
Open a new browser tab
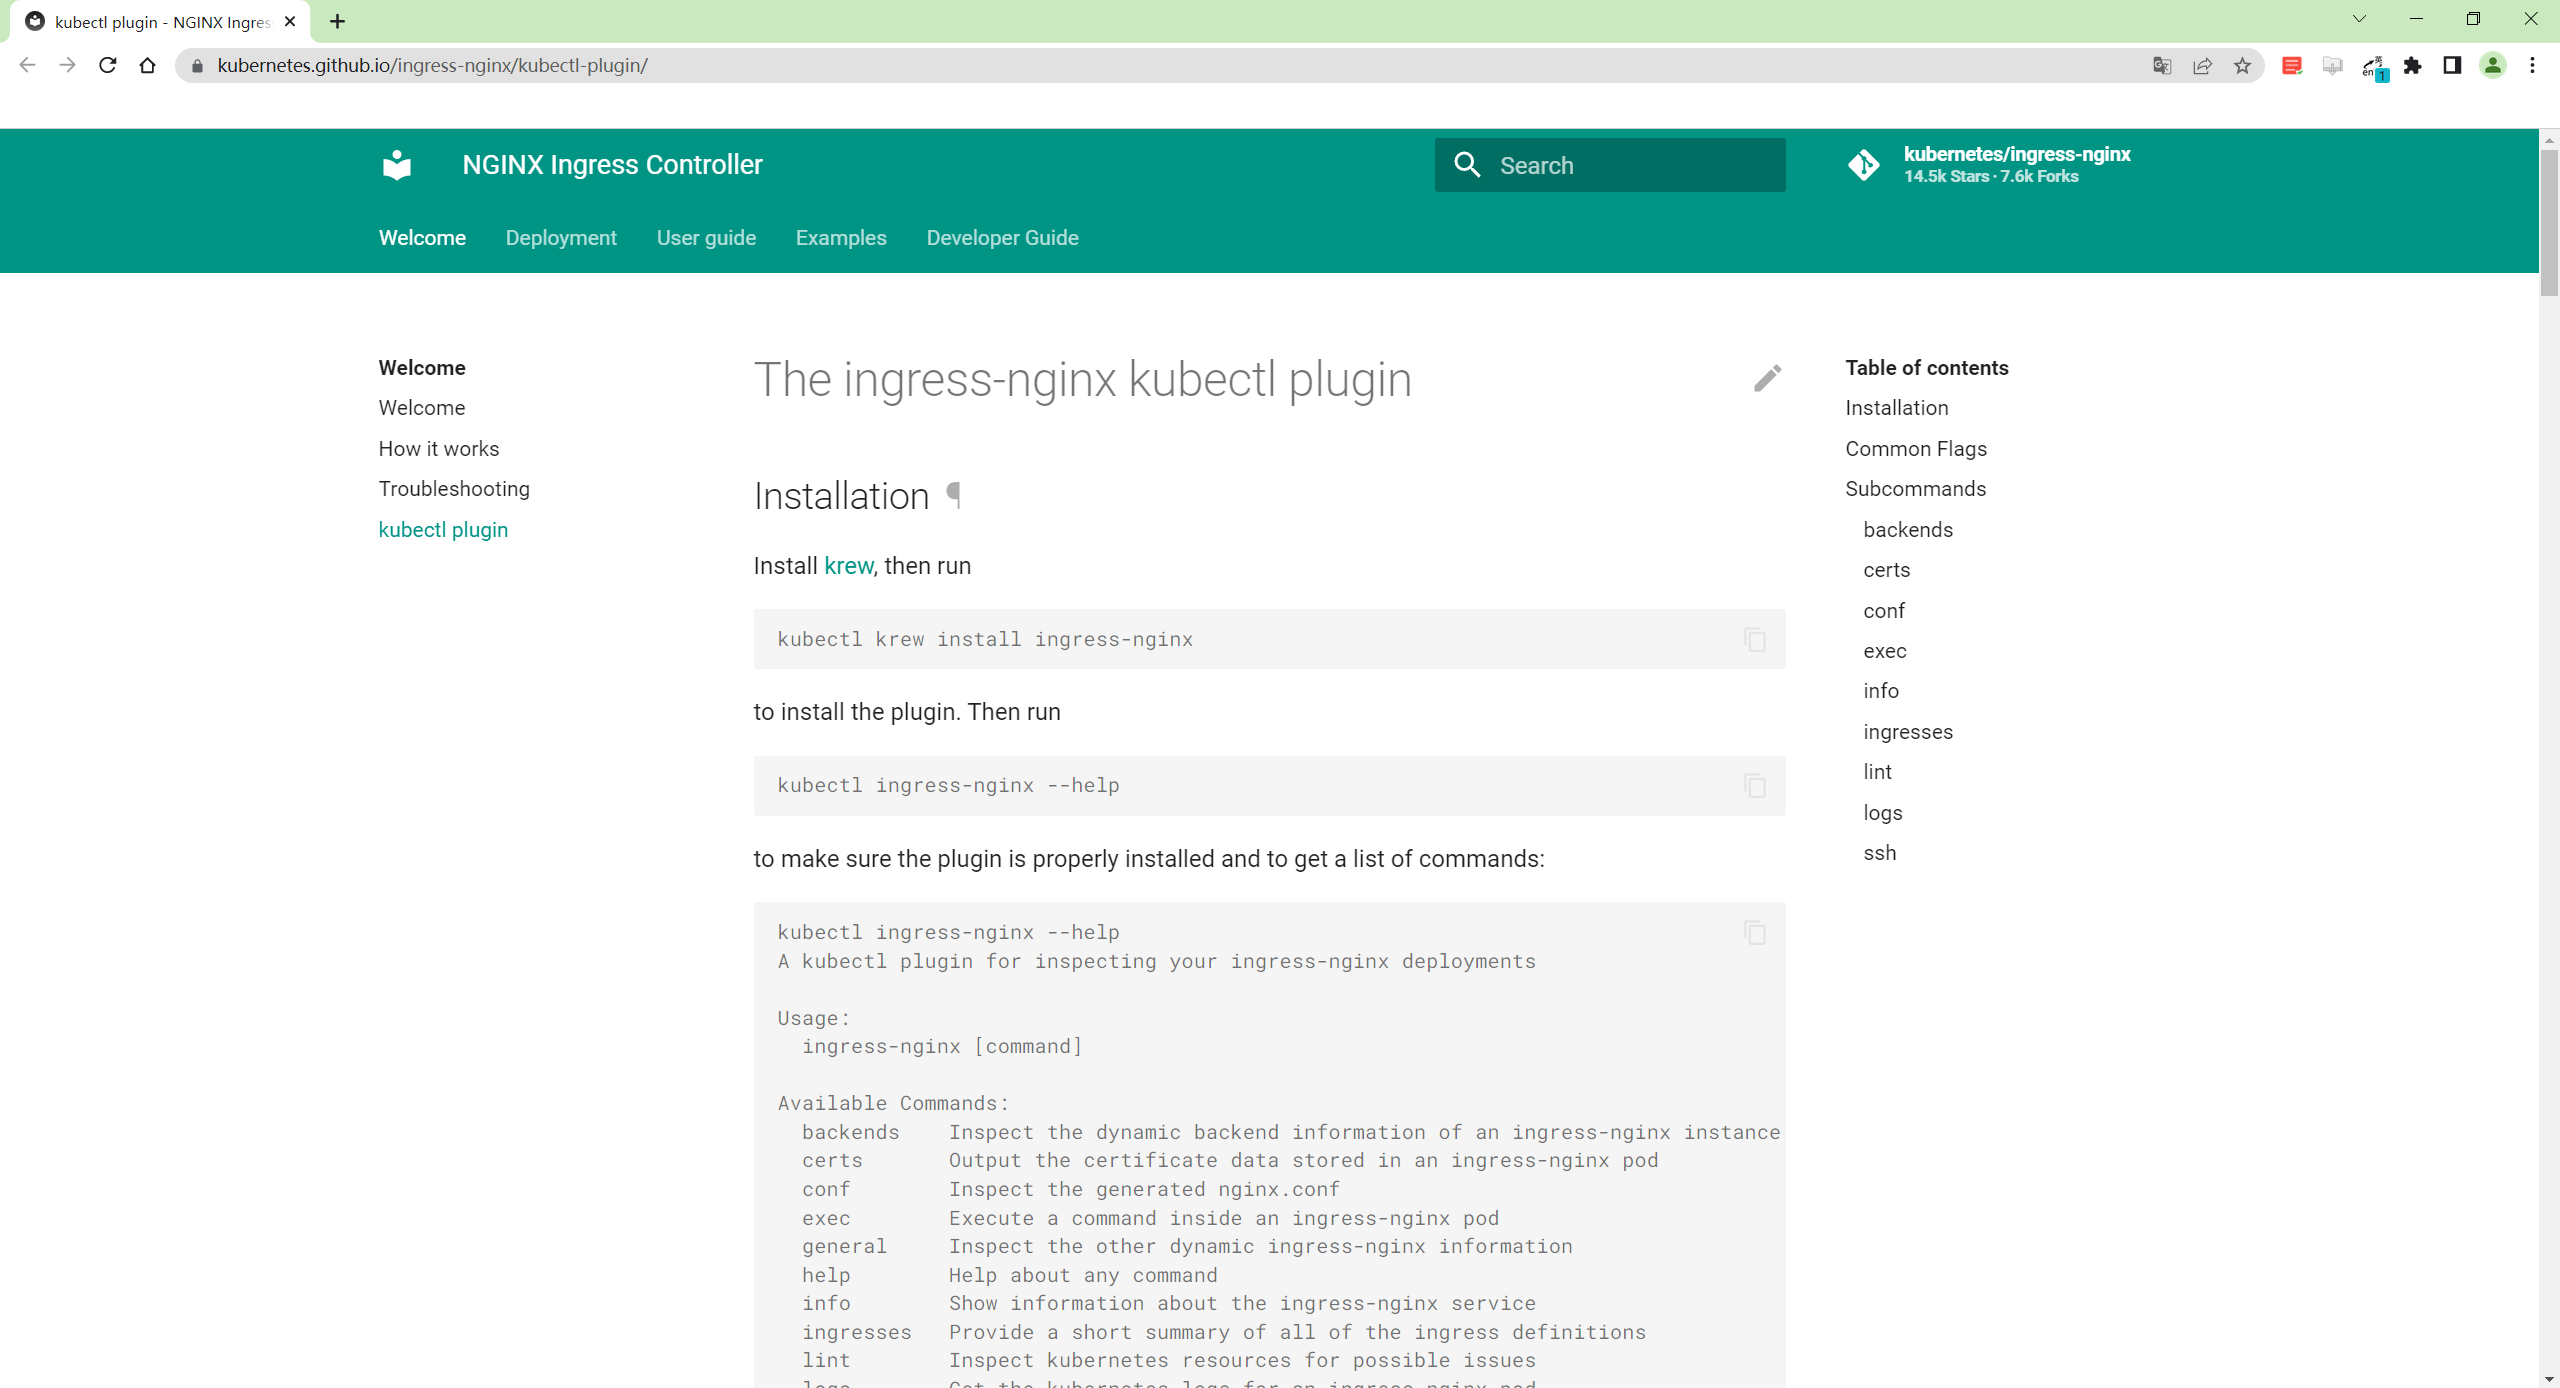coord(337,21)
